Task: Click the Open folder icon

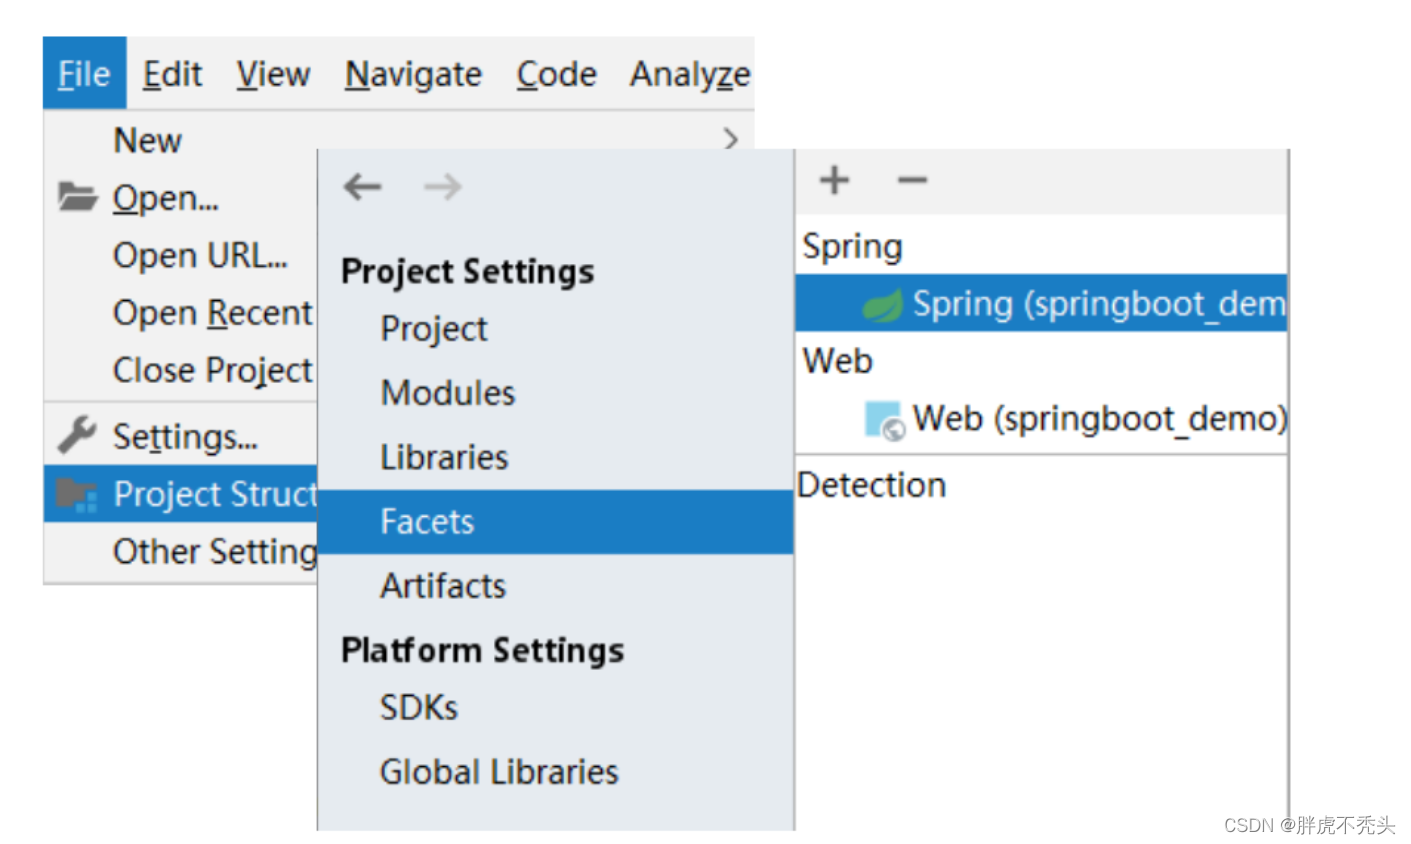Action: pos(77,197)
